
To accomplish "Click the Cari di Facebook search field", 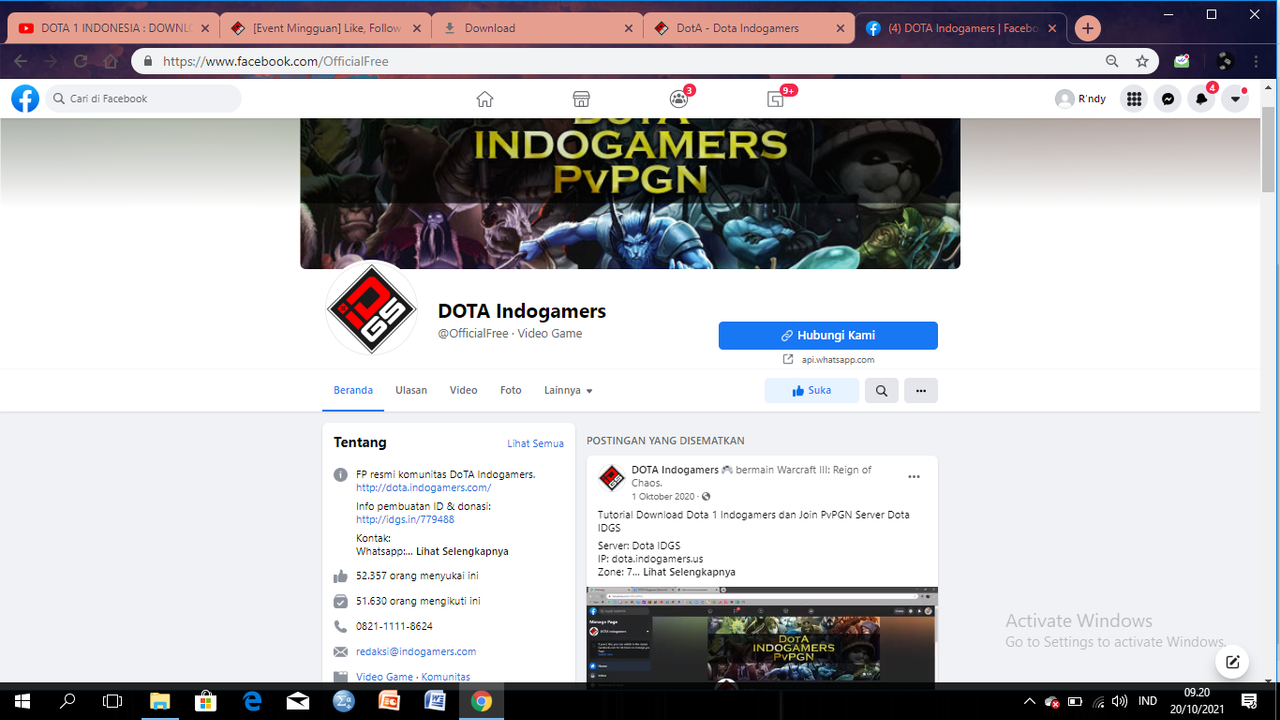I will [x=143, y=99].
